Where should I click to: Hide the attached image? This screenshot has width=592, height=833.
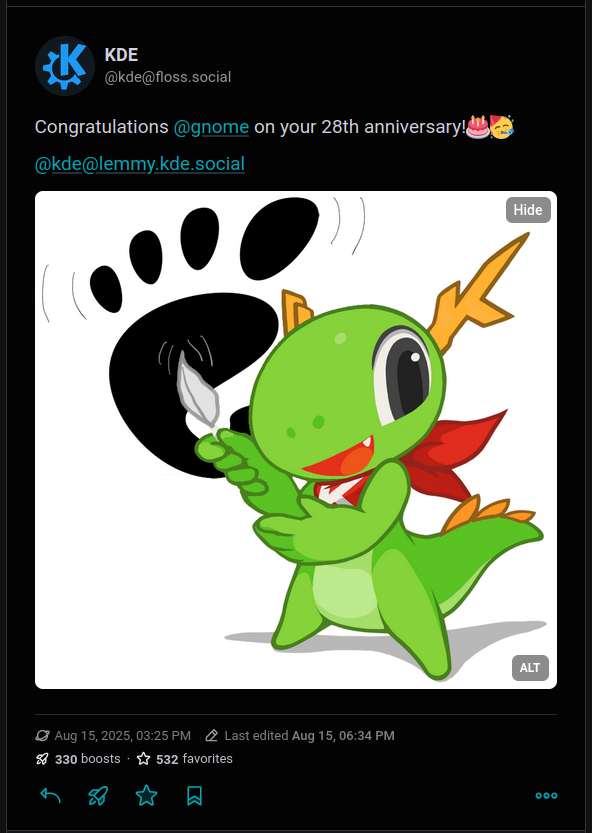[x=528, y=210]
